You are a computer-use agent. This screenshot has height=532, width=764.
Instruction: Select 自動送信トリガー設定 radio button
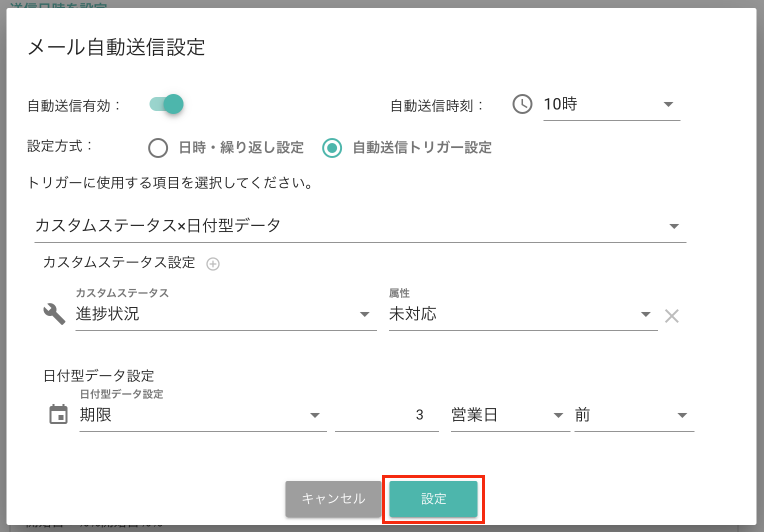click(x=332, y=148)
